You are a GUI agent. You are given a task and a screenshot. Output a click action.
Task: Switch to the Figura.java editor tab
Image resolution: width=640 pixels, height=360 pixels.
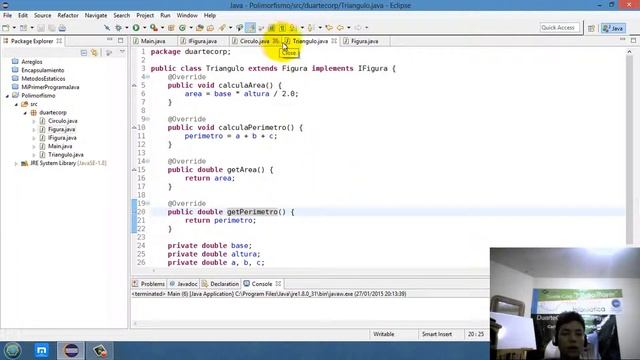click(x=364, y=41)
